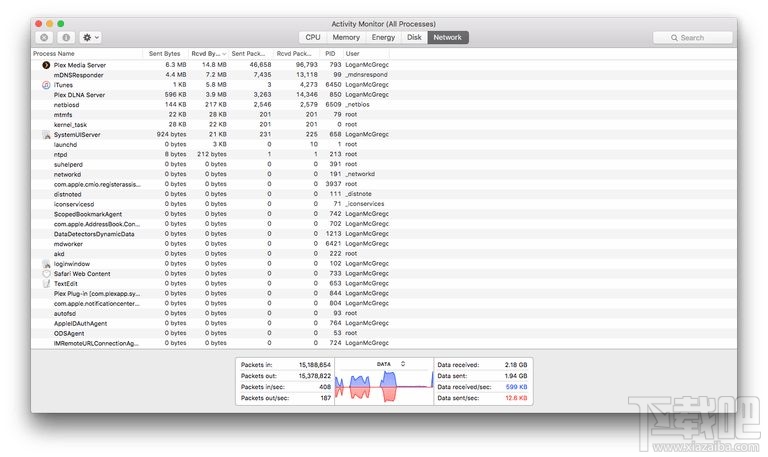Select the SystemUIServer process row
This screenshot has width=768, height=457.
[384, 134]
